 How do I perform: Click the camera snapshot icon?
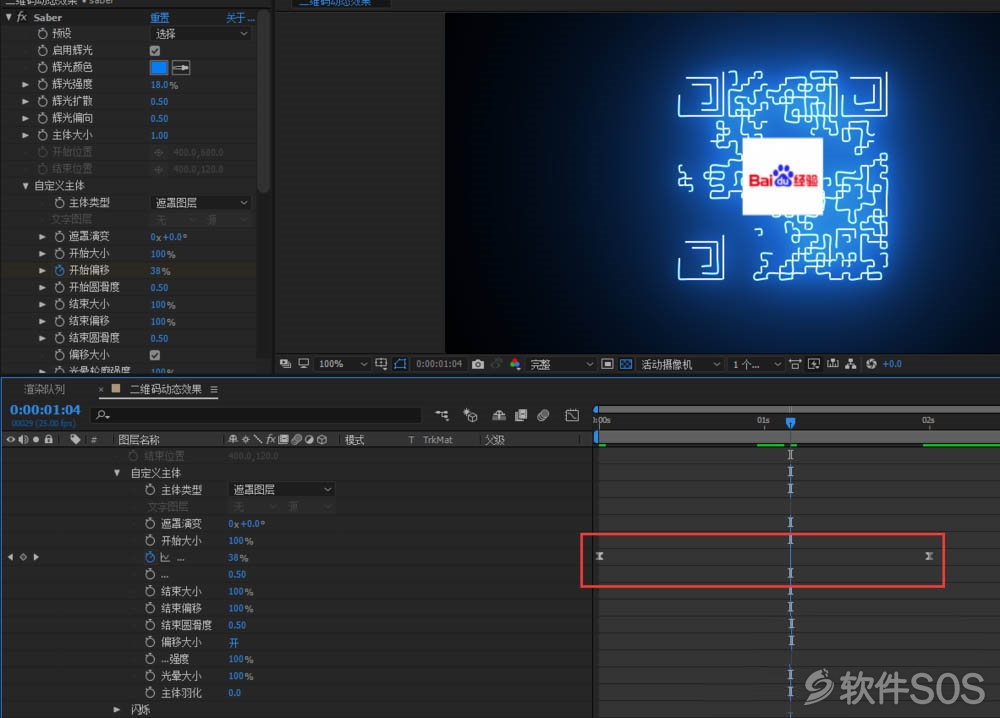click(478, 364)
